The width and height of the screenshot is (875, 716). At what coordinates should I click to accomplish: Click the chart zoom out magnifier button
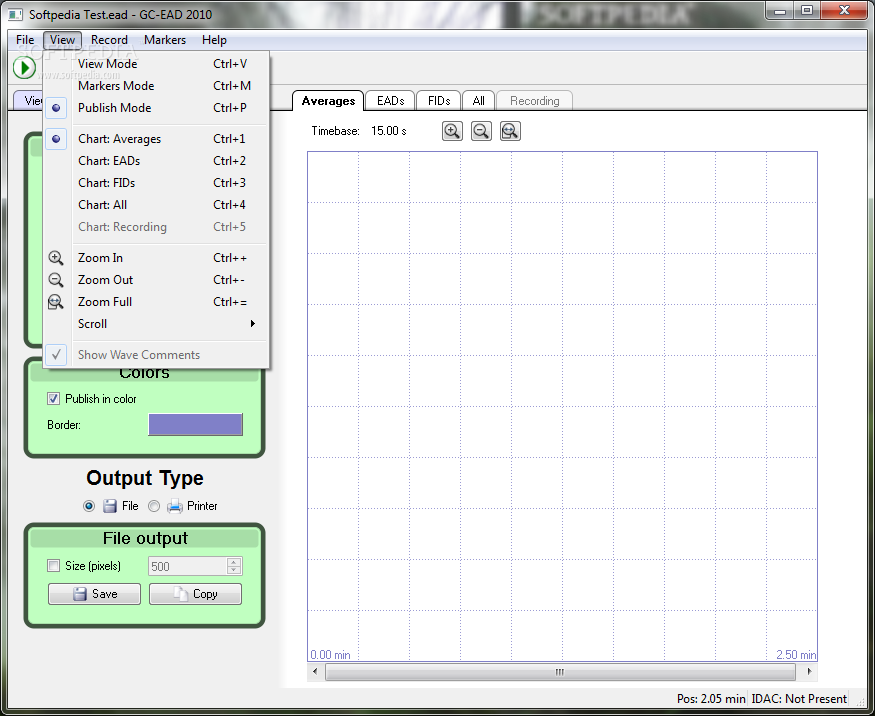pos(481,131)
